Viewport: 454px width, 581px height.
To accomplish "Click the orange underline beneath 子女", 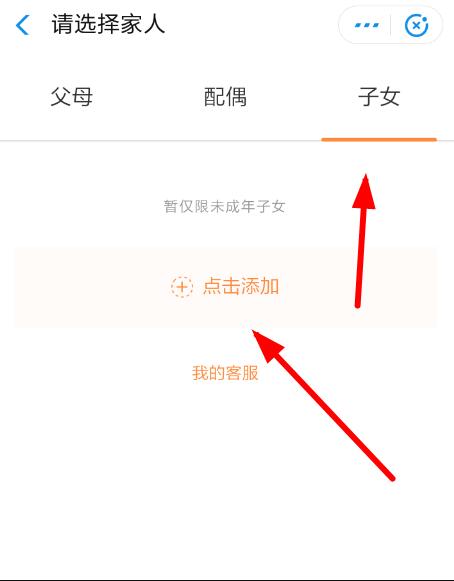I will [x=379, y=140].
